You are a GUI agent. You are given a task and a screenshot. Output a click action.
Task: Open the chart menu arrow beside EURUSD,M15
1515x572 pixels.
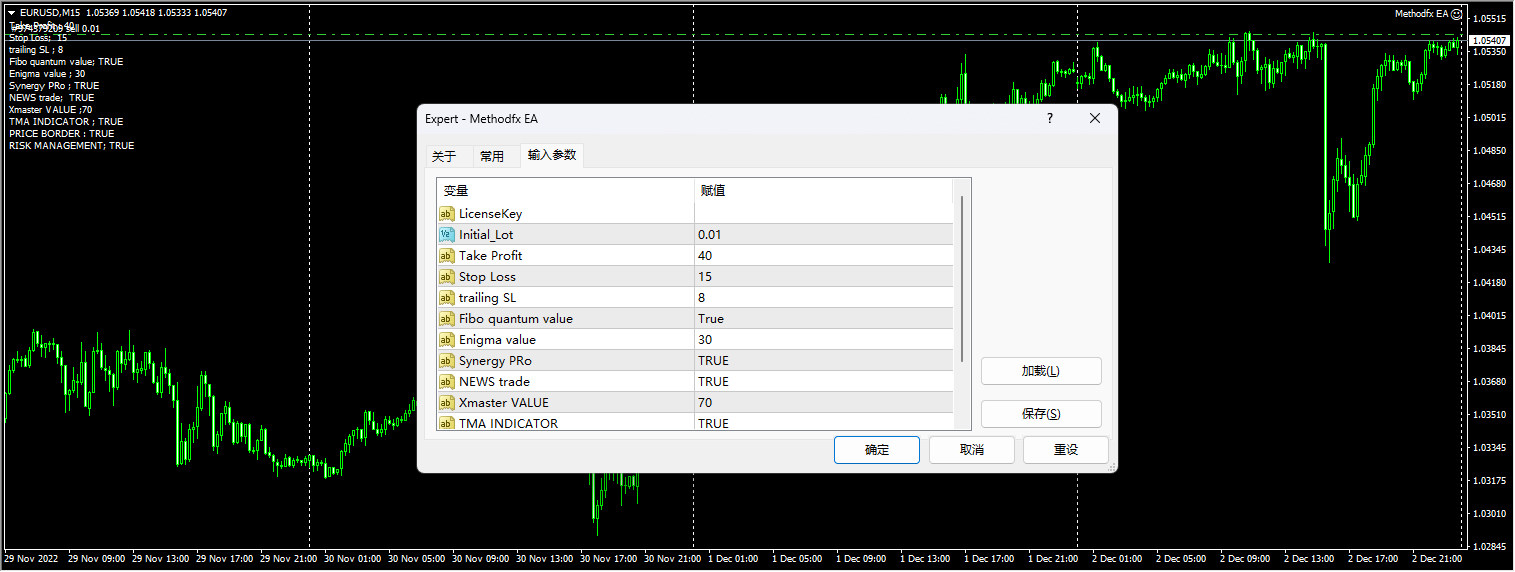pyautogui.click(x=11, y=13)
